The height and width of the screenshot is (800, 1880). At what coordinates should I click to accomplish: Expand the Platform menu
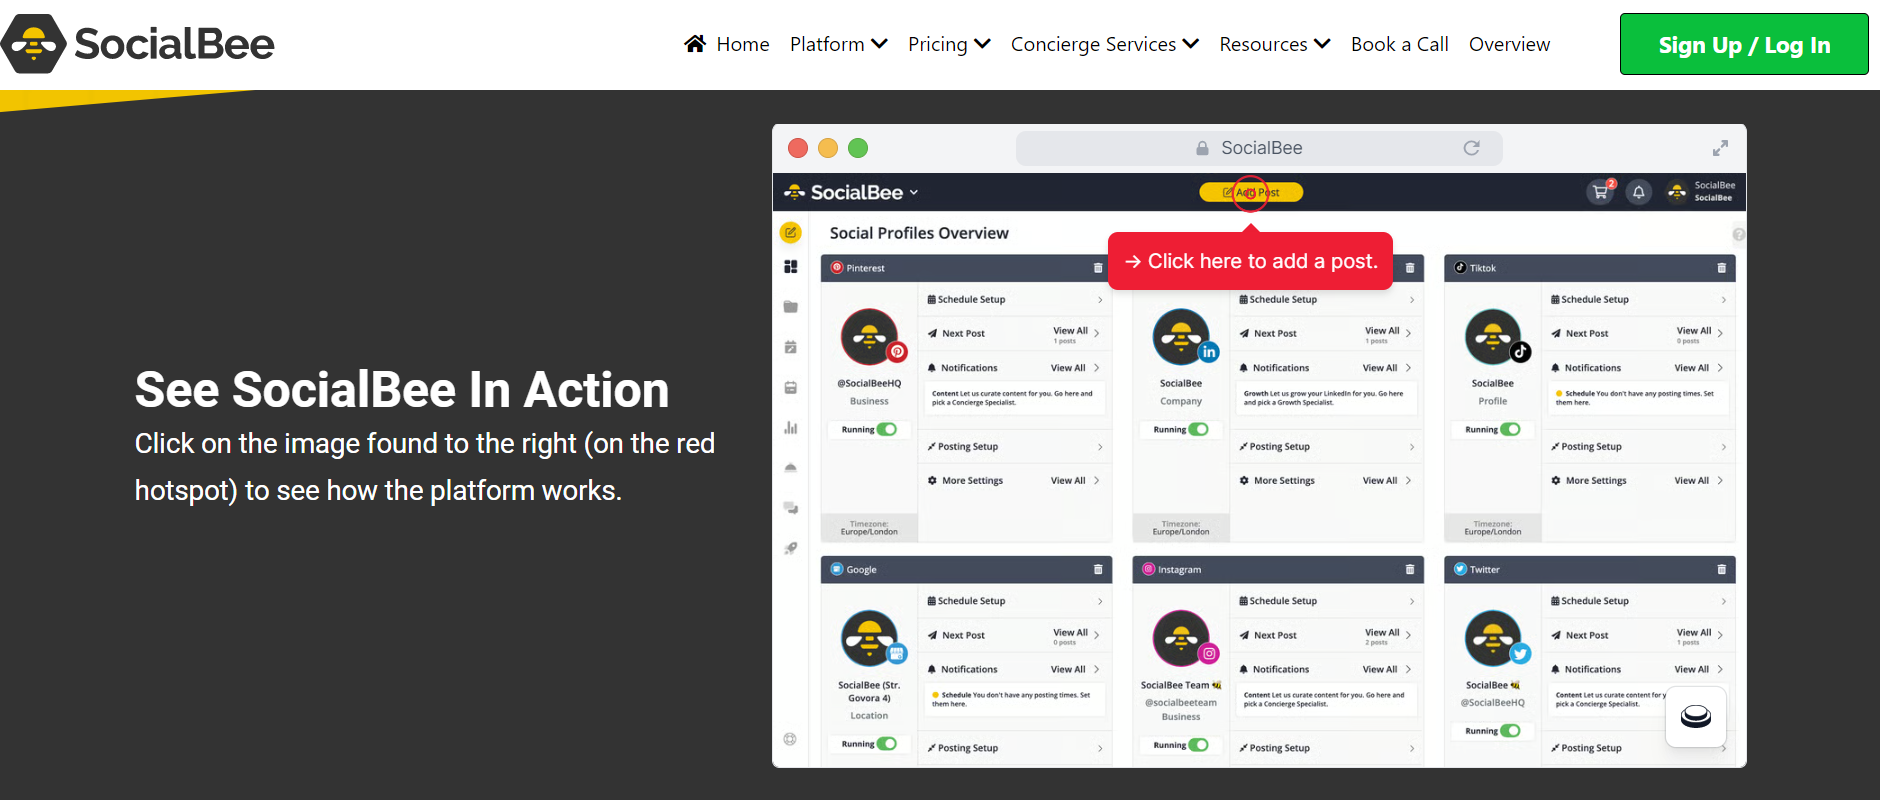838,44
